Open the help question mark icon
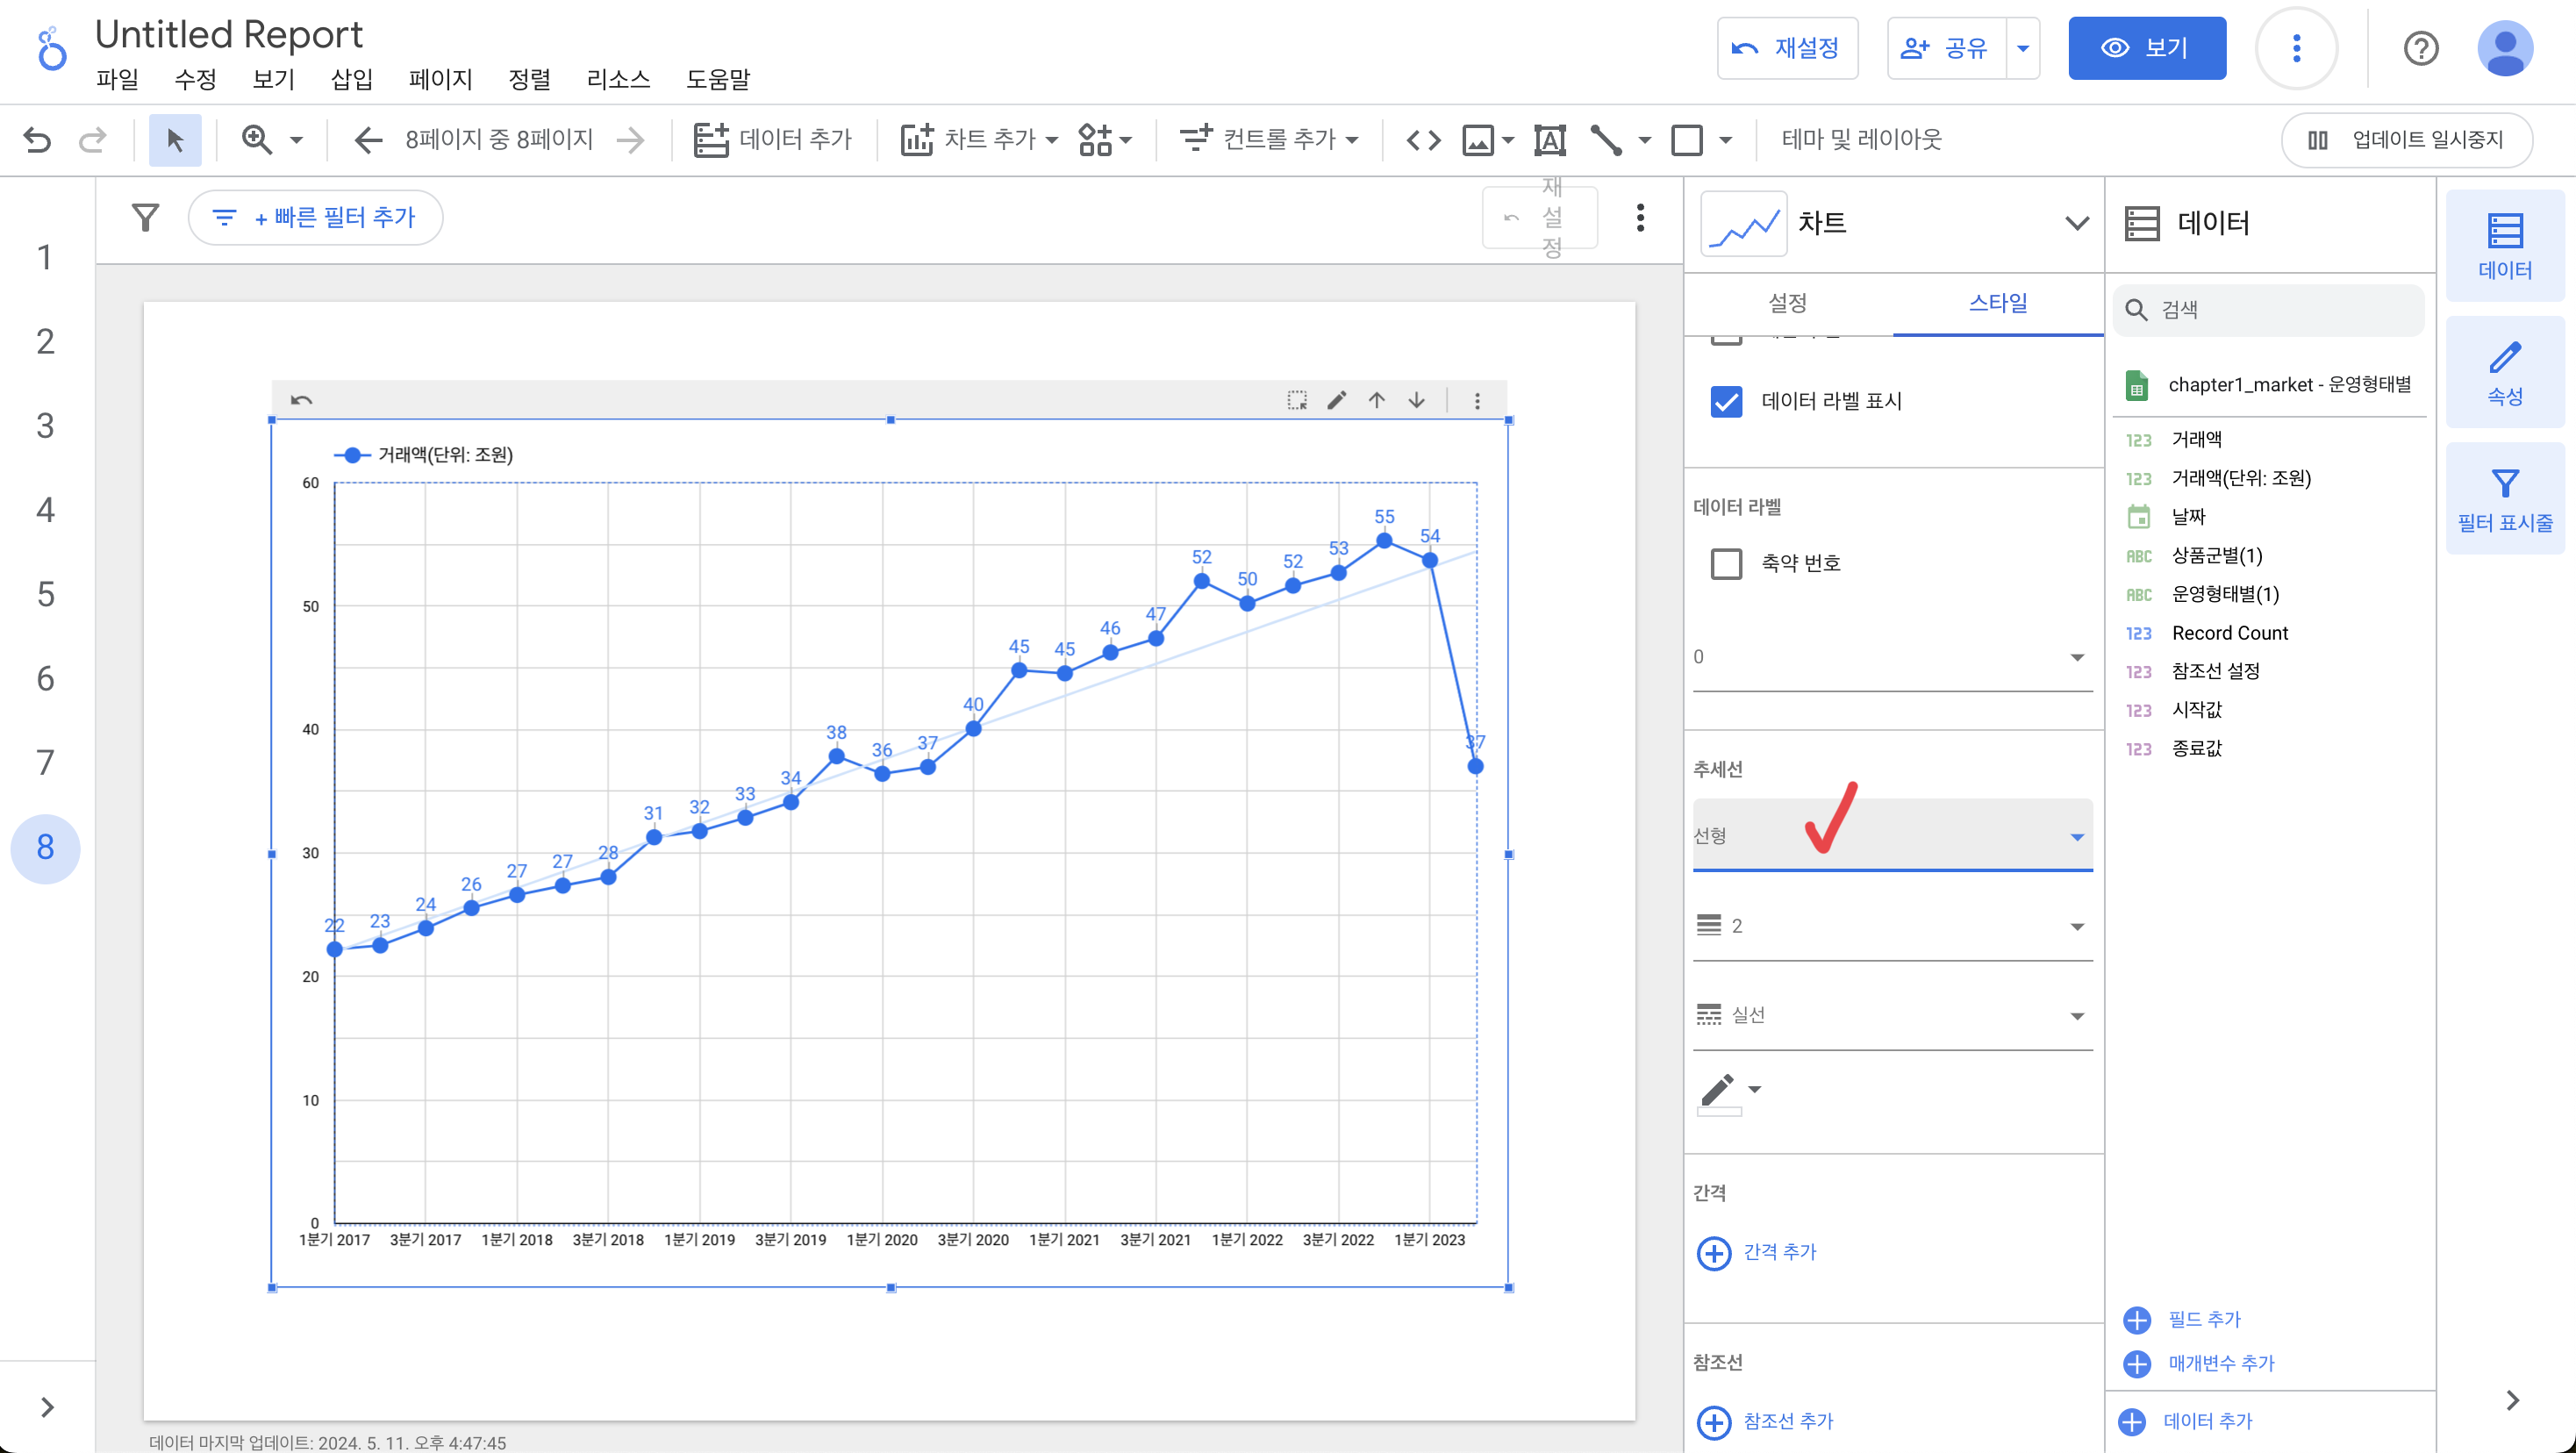This screenshot has width=2576, height=1453. tap(2420, 48)
